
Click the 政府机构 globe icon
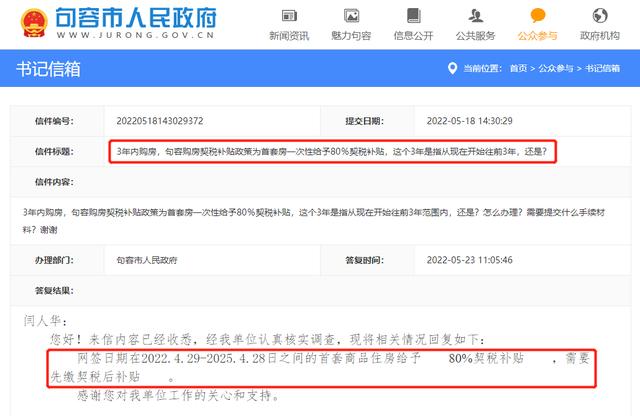point(600,16)
